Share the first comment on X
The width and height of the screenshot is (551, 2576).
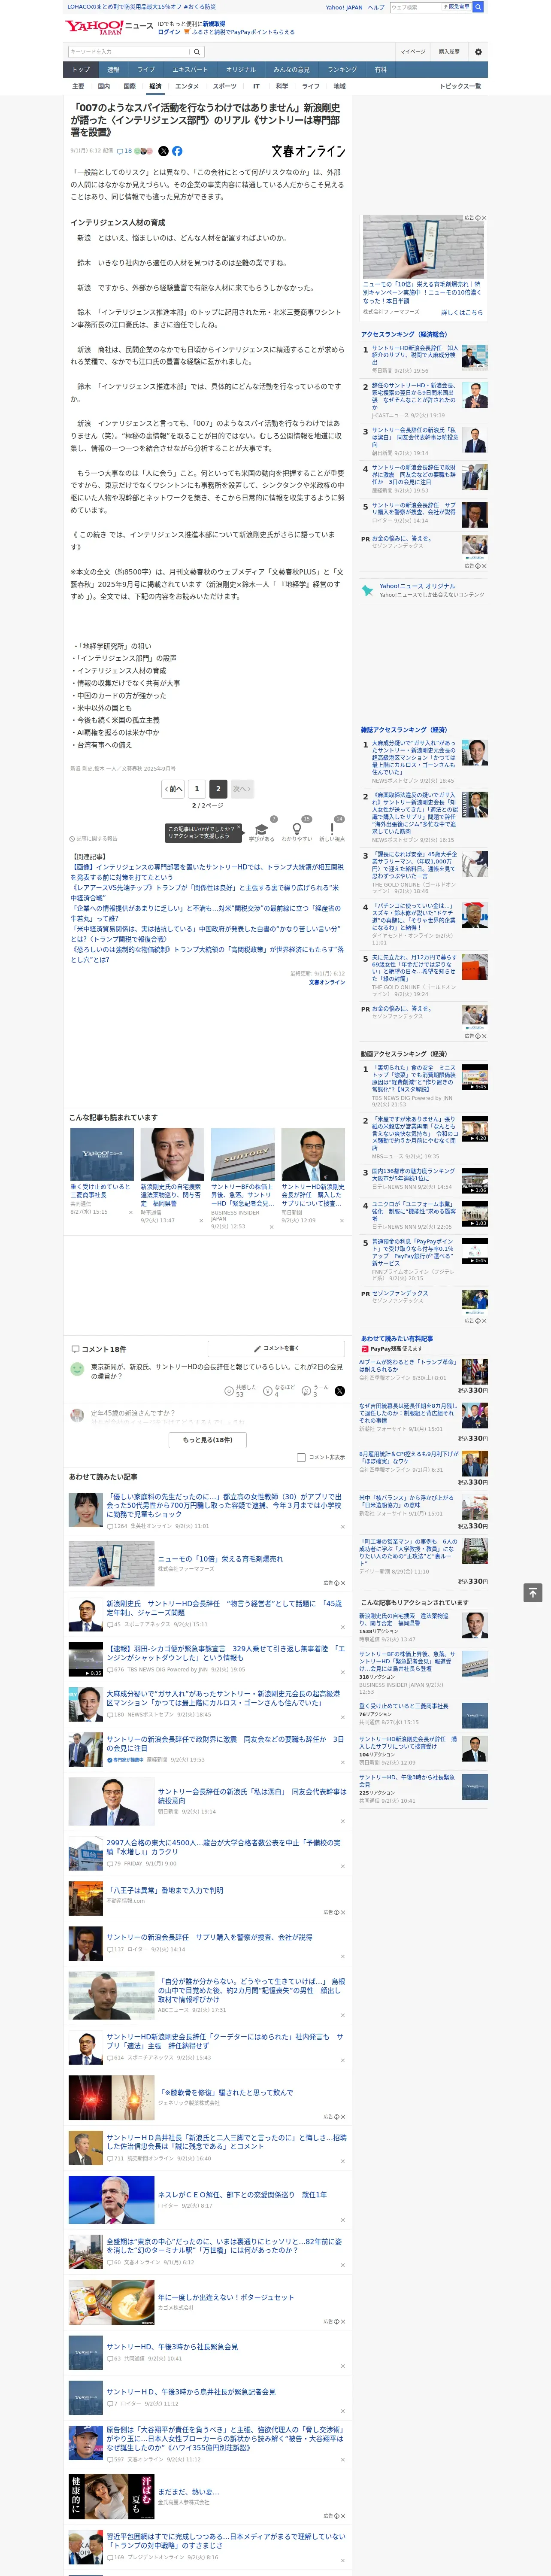[340, 1391]
